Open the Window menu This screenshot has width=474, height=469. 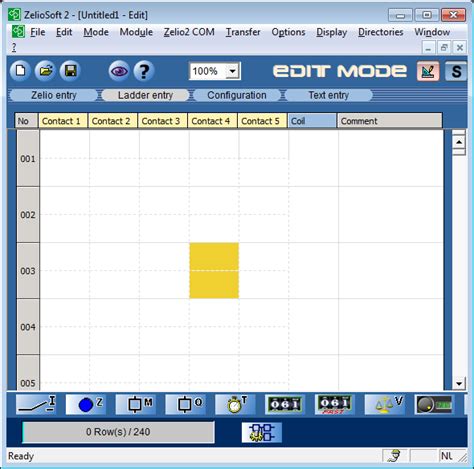[432, 32]
